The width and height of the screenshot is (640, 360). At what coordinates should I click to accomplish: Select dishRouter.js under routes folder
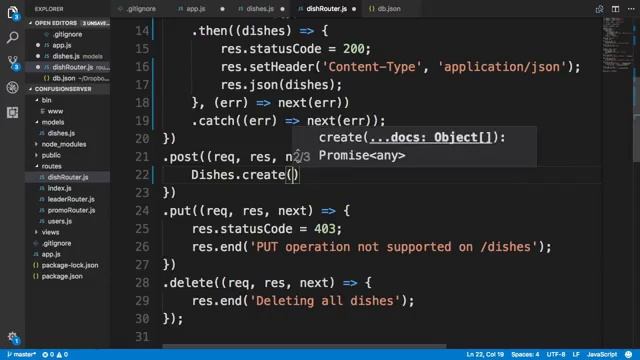coord(68,177)
